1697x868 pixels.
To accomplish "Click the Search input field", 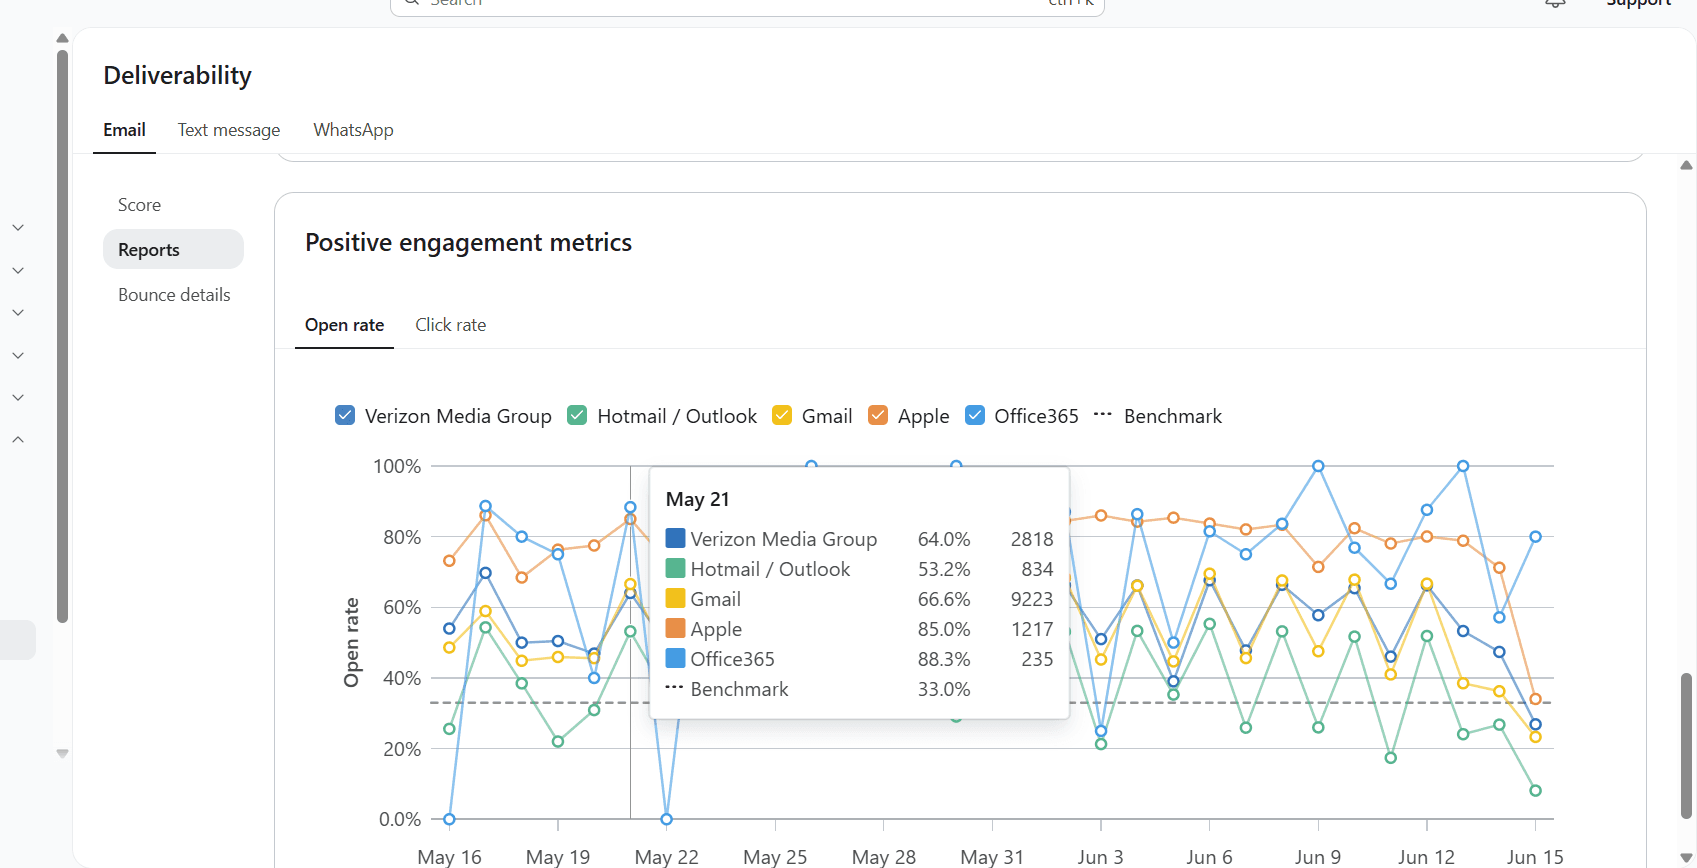I will [747, 5].
